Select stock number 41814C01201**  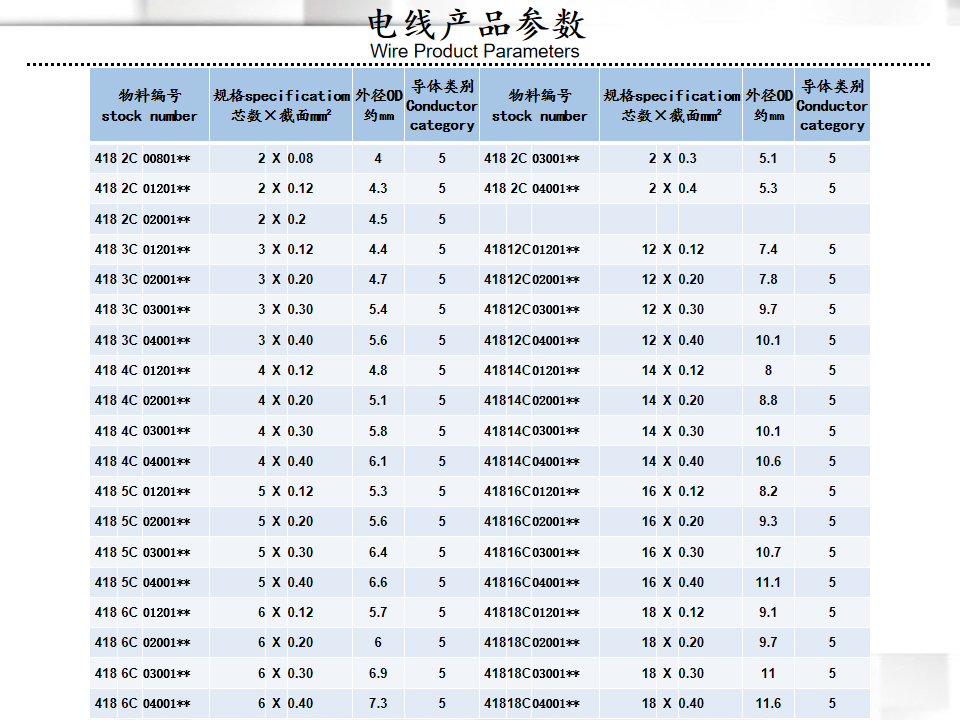click(532, 371)
